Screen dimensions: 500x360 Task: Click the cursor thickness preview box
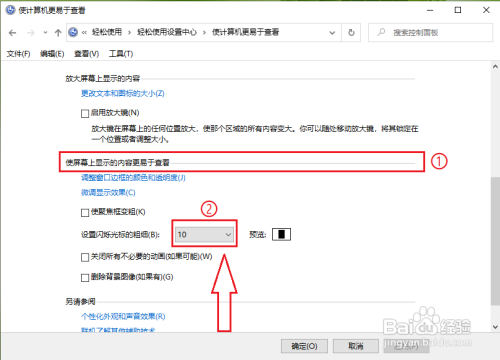281,234
